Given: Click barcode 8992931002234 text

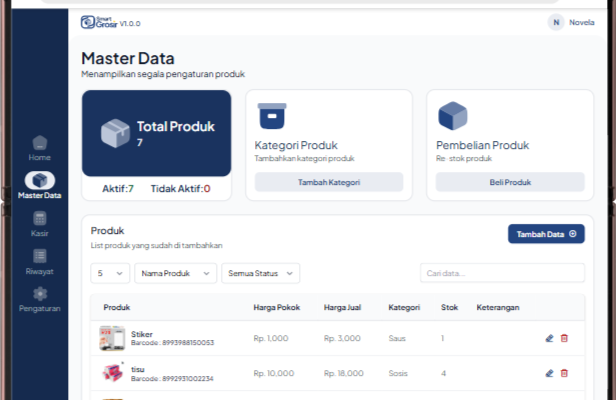Looking at the screenshot, I should 188,379.
